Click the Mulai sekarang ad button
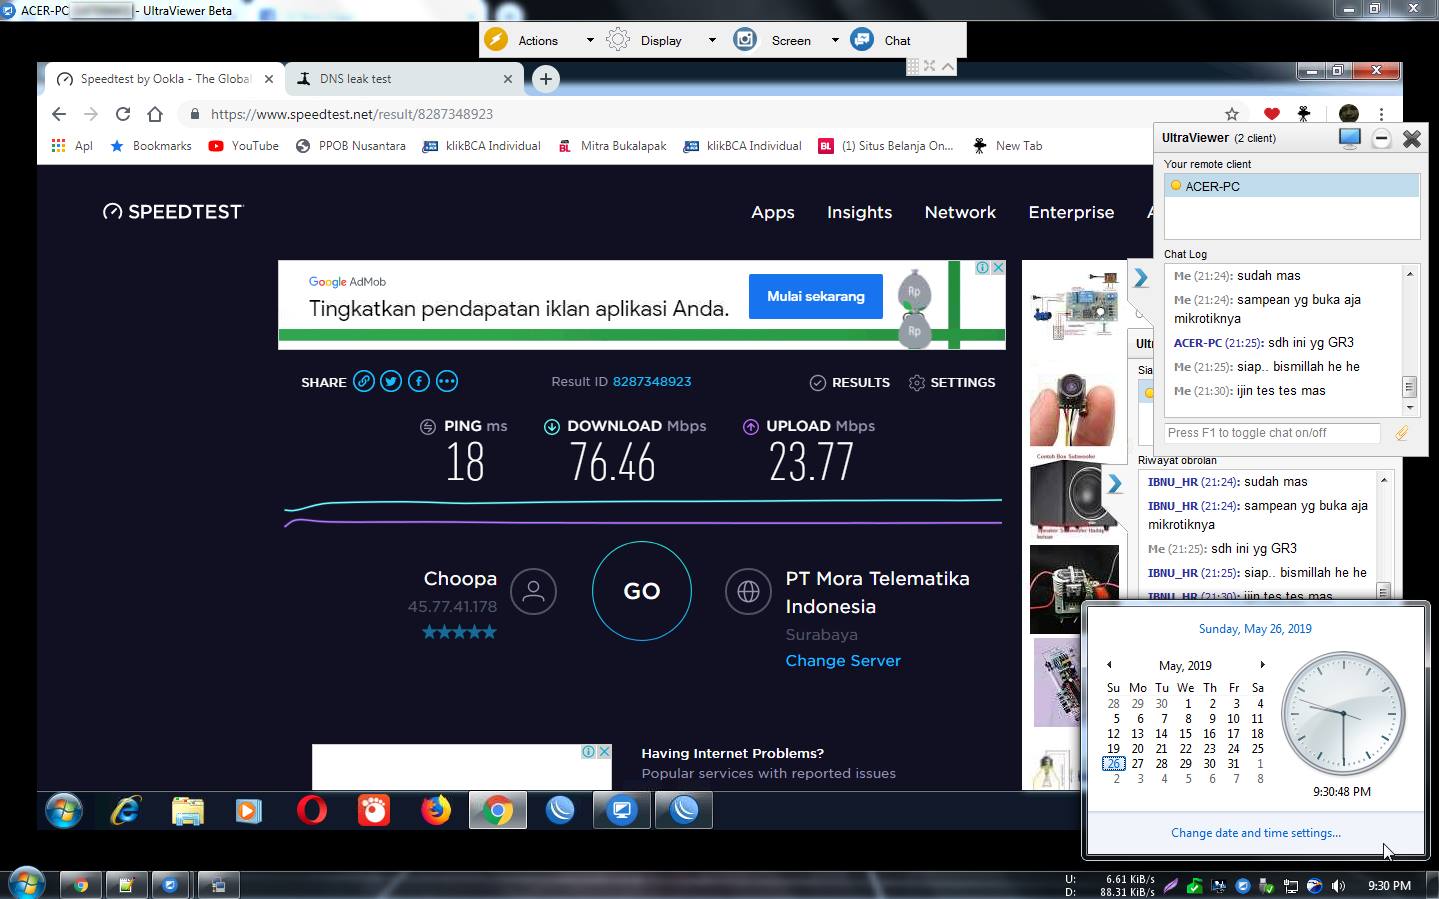The height and width of the screenshot is (899, 1439). [x=816, y=297]
